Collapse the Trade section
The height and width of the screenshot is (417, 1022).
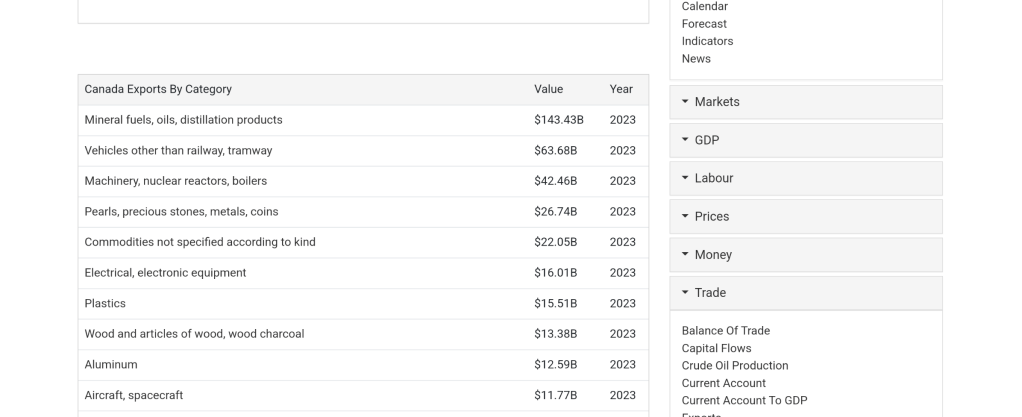709,293
